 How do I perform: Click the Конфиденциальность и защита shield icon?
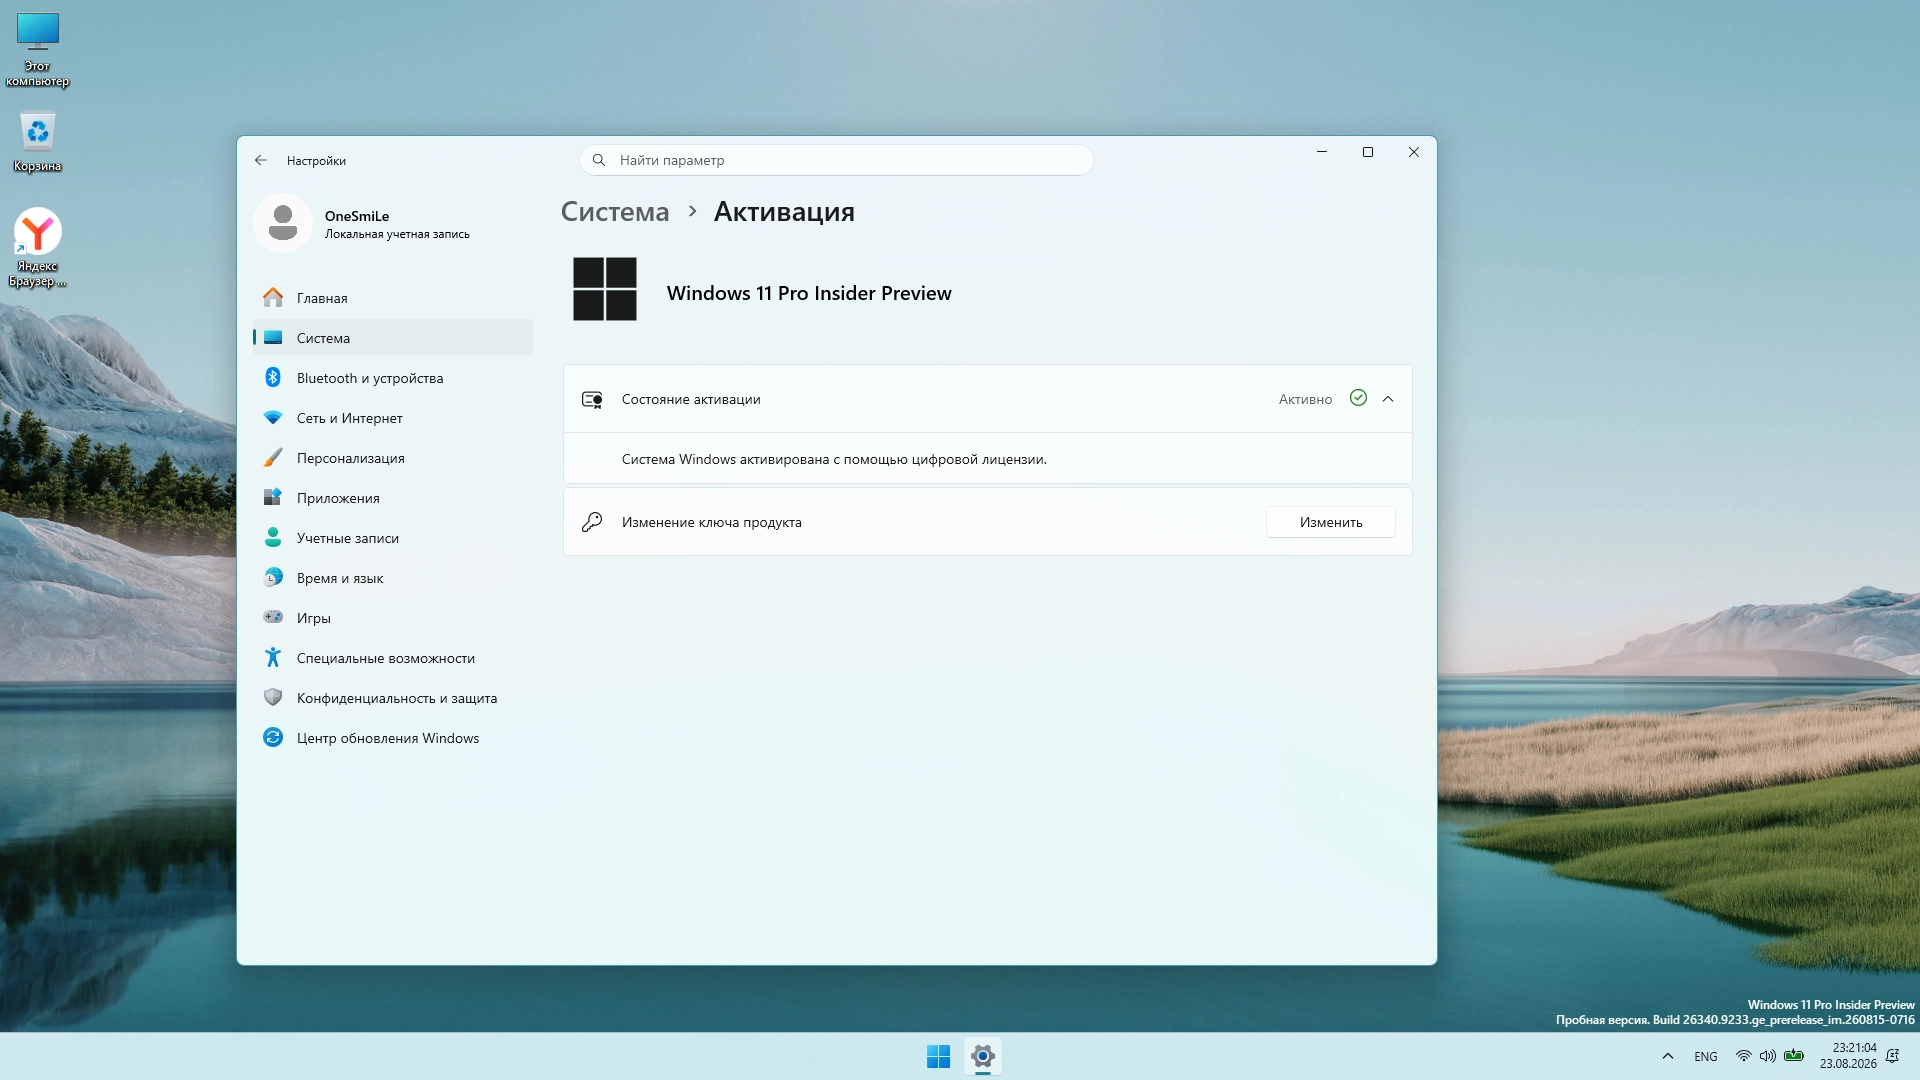(273, 698)
